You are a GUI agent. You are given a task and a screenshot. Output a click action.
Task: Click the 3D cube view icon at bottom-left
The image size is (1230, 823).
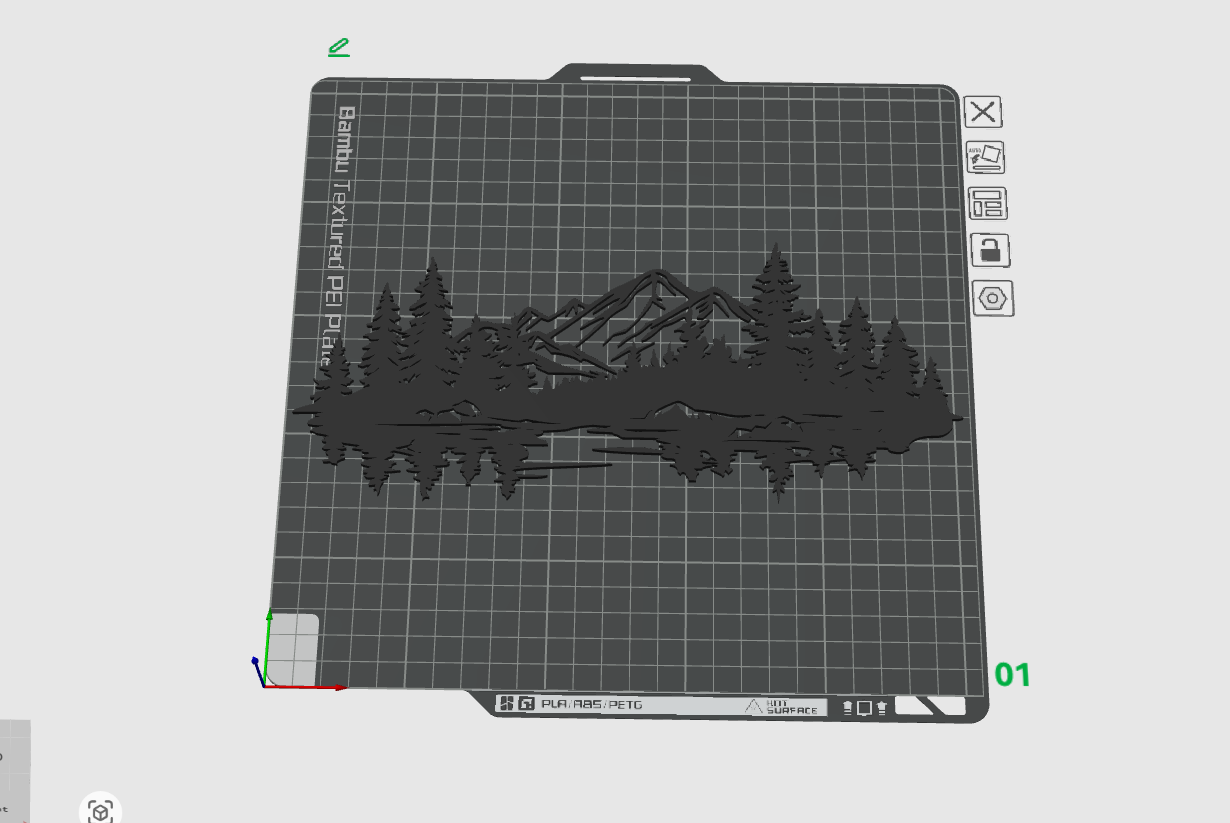click(101, 809)
